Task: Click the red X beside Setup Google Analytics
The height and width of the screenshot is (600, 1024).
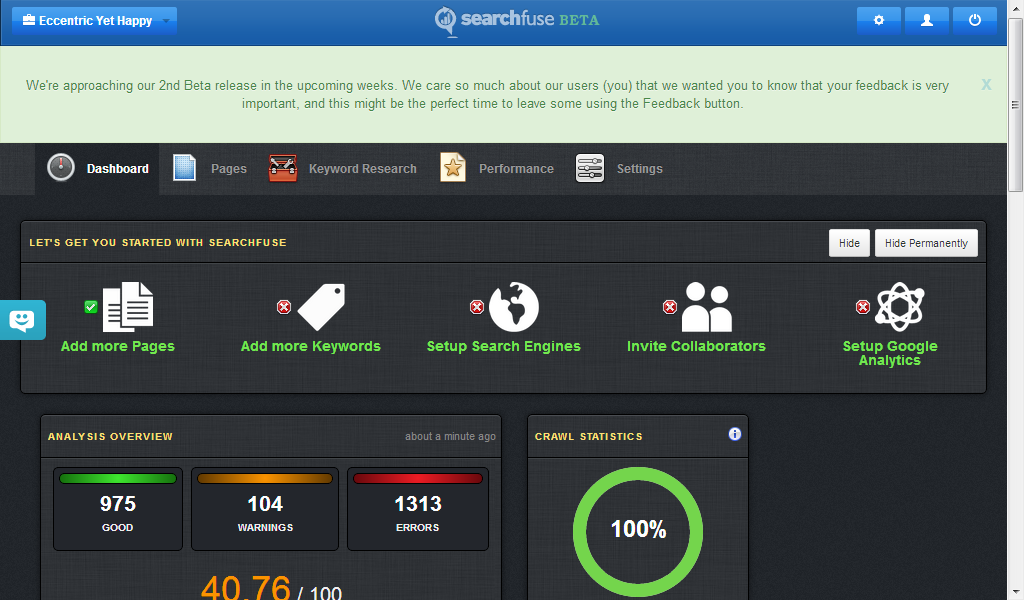Action: (863, 307)
